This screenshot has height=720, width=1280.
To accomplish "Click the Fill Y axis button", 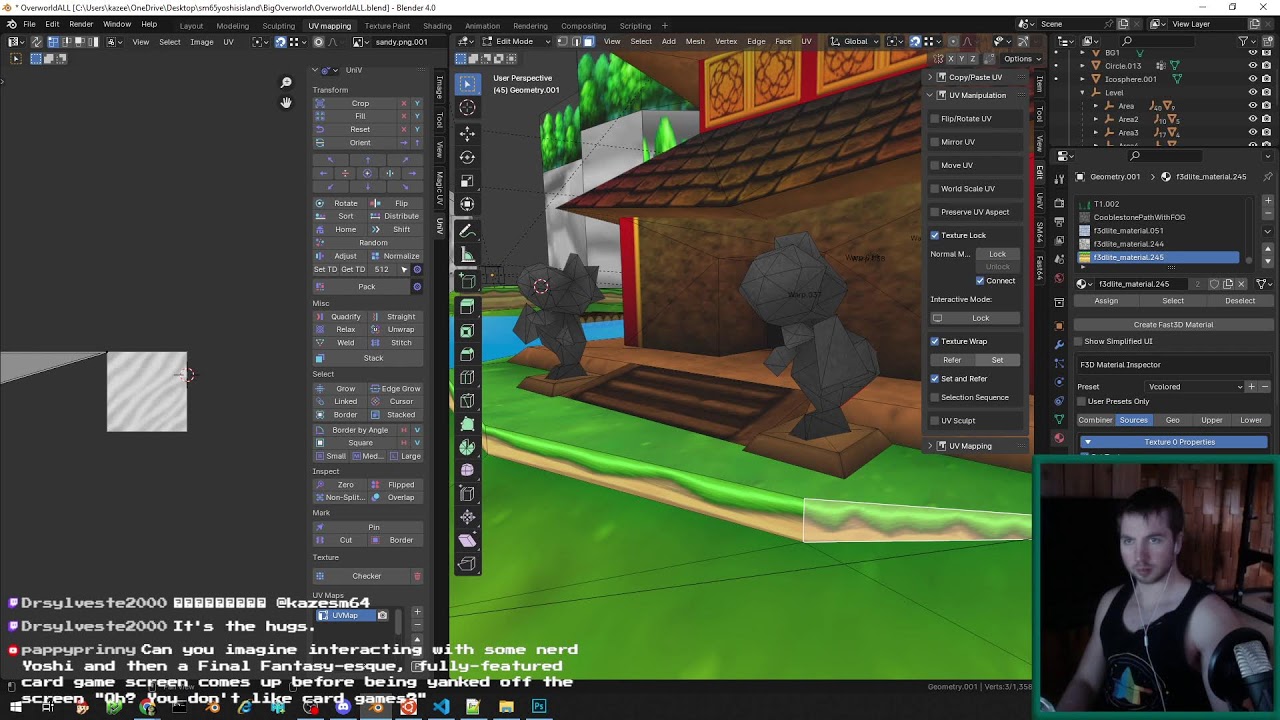I will (417, 116).
